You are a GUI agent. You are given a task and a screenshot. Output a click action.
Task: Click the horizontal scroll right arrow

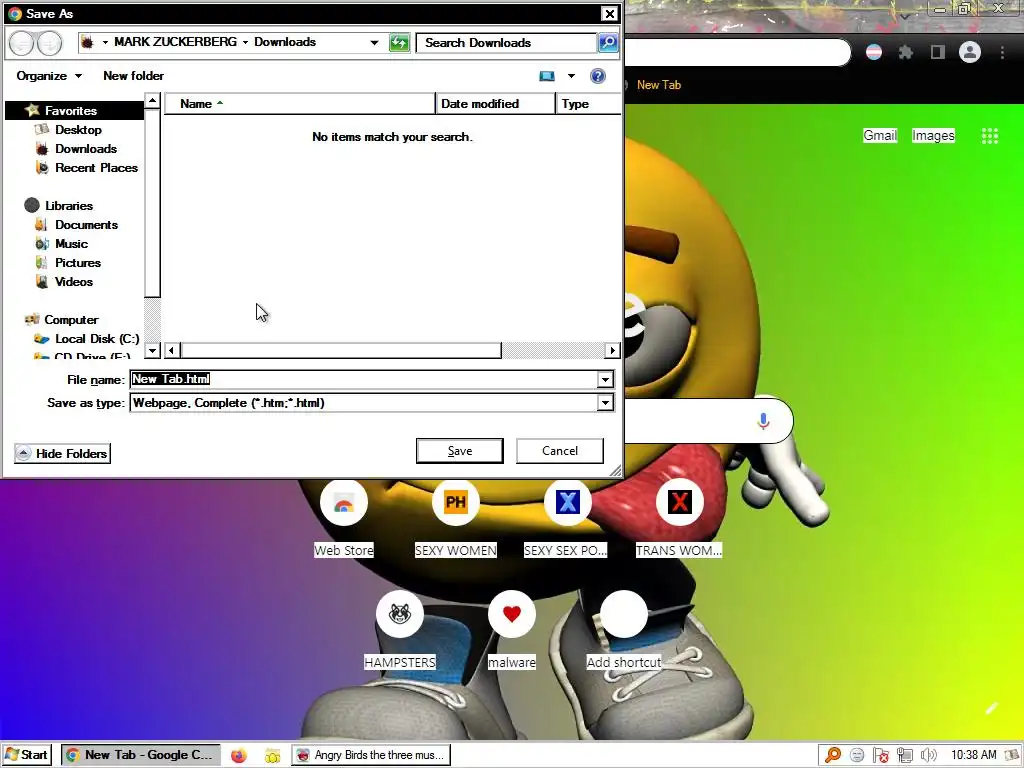click(x=612, y=350)
